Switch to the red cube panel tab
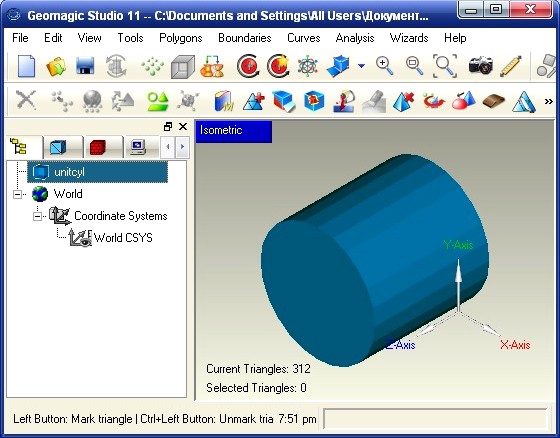This screenshot has width=560, height=438. pyautogui.click(x=98, y=147)
